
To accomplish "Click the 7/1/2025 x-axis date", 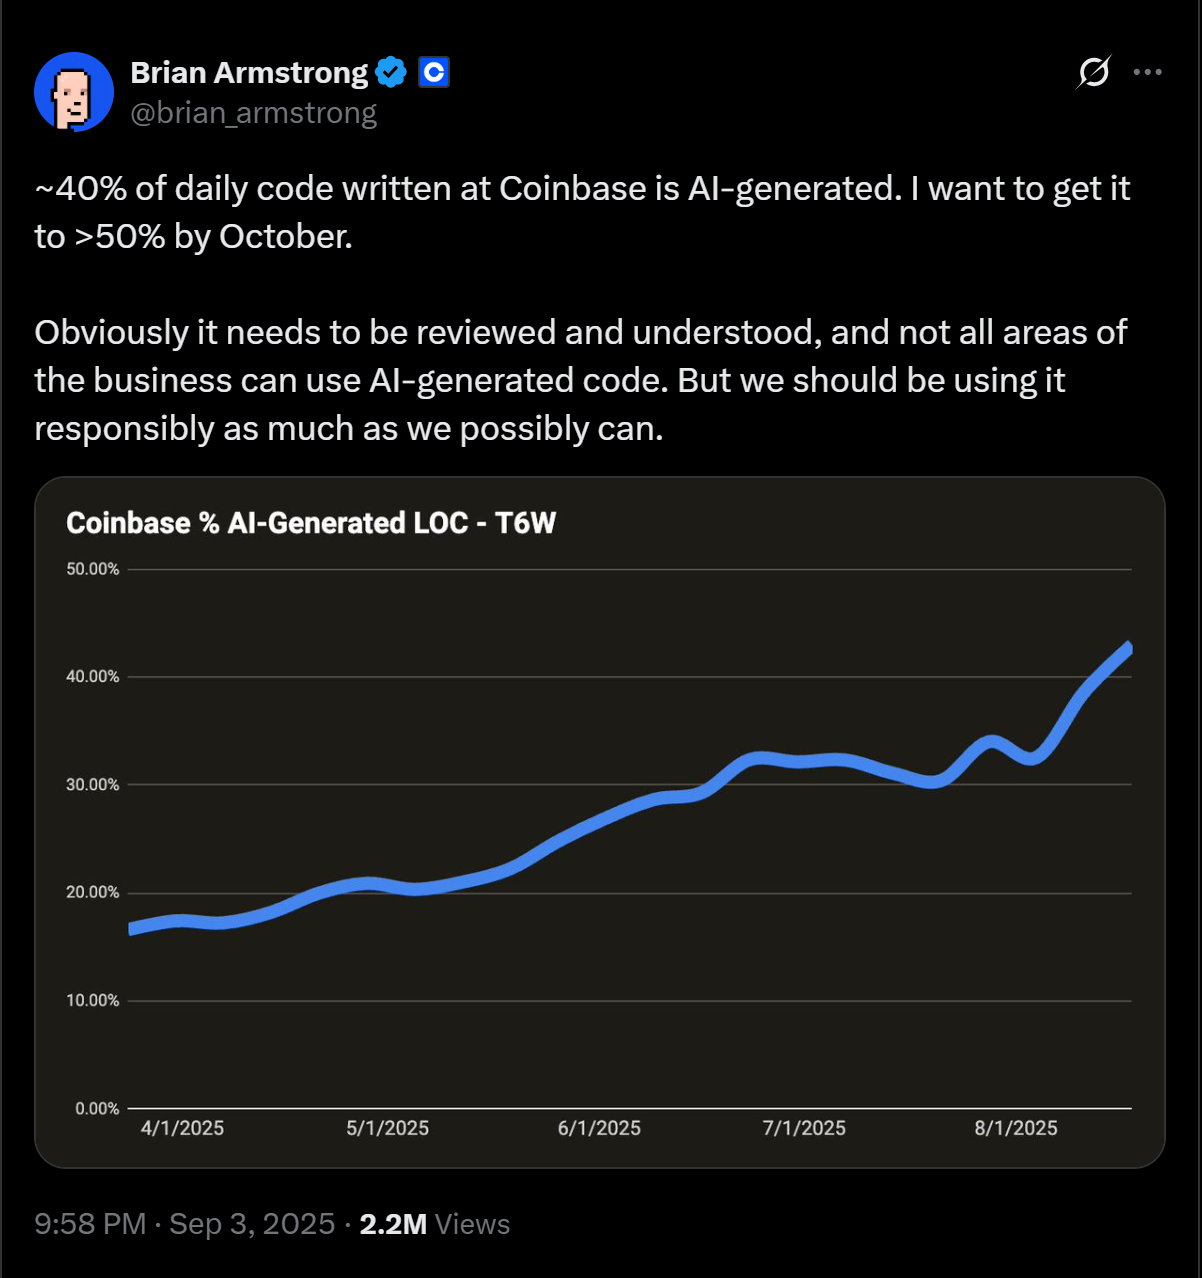I will coord(804,1128).
